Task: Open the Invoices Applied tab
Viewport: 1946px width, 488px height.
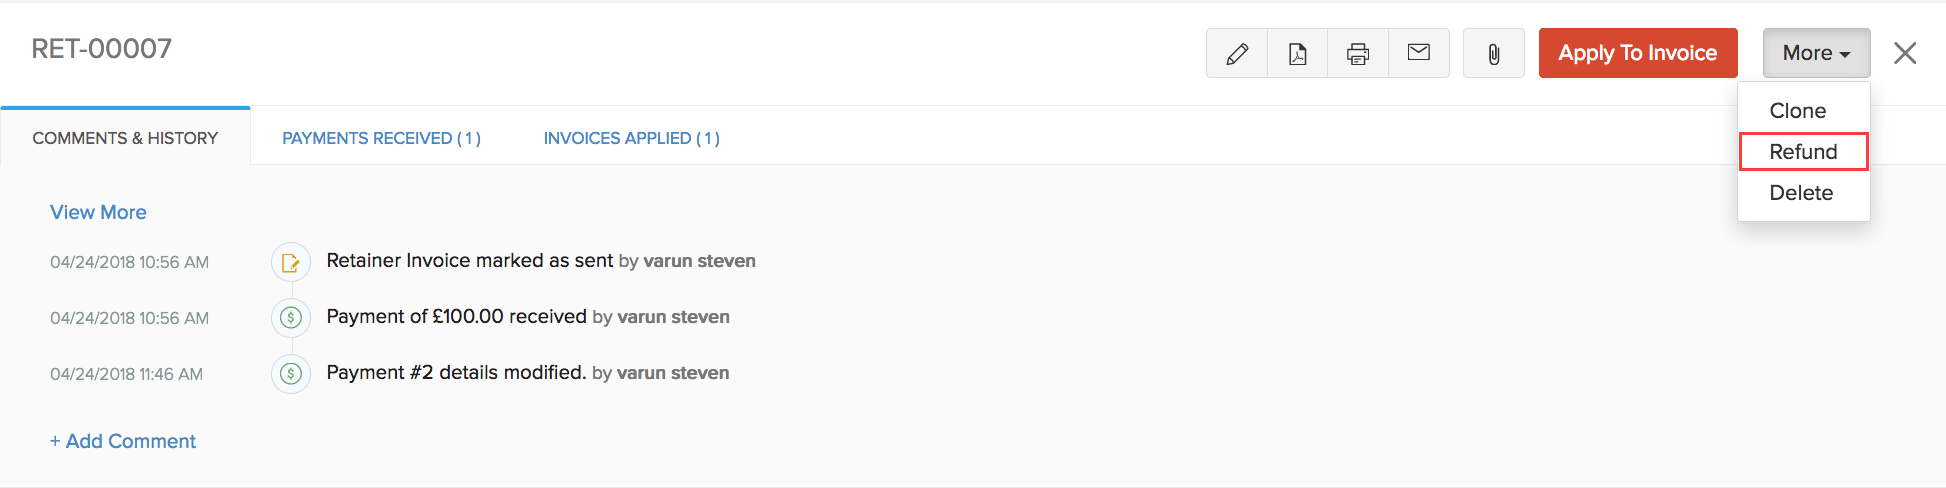Action: coord(632,138)
